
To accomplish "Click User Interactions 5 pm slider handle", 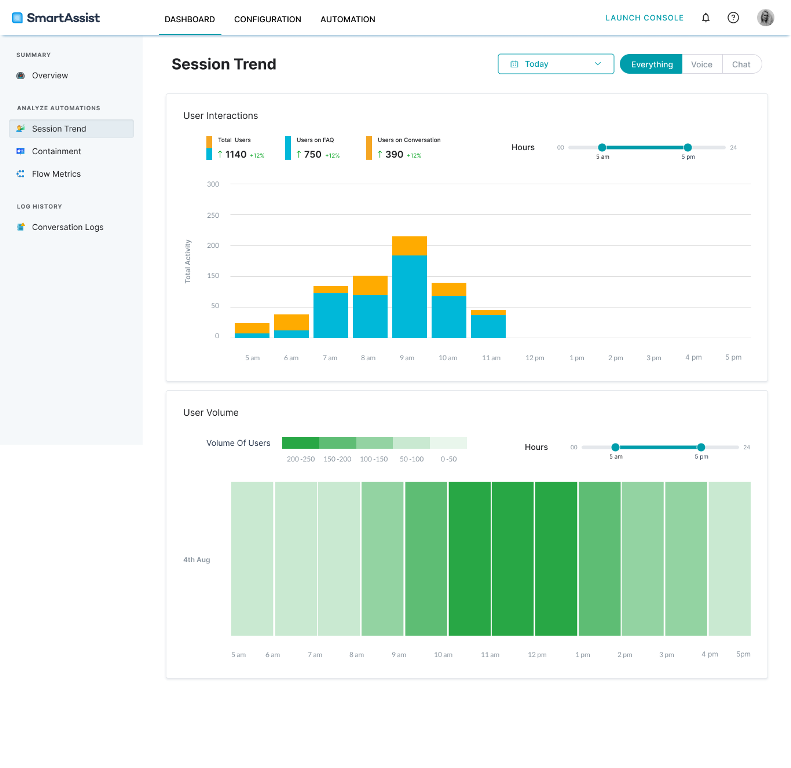I will pyautogui.click(x=688, y=147).
